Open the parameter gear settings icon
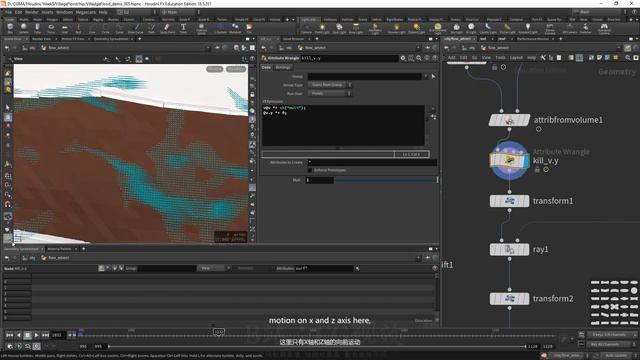The width and height of the screenshot is (640, 360). point(403,58)
